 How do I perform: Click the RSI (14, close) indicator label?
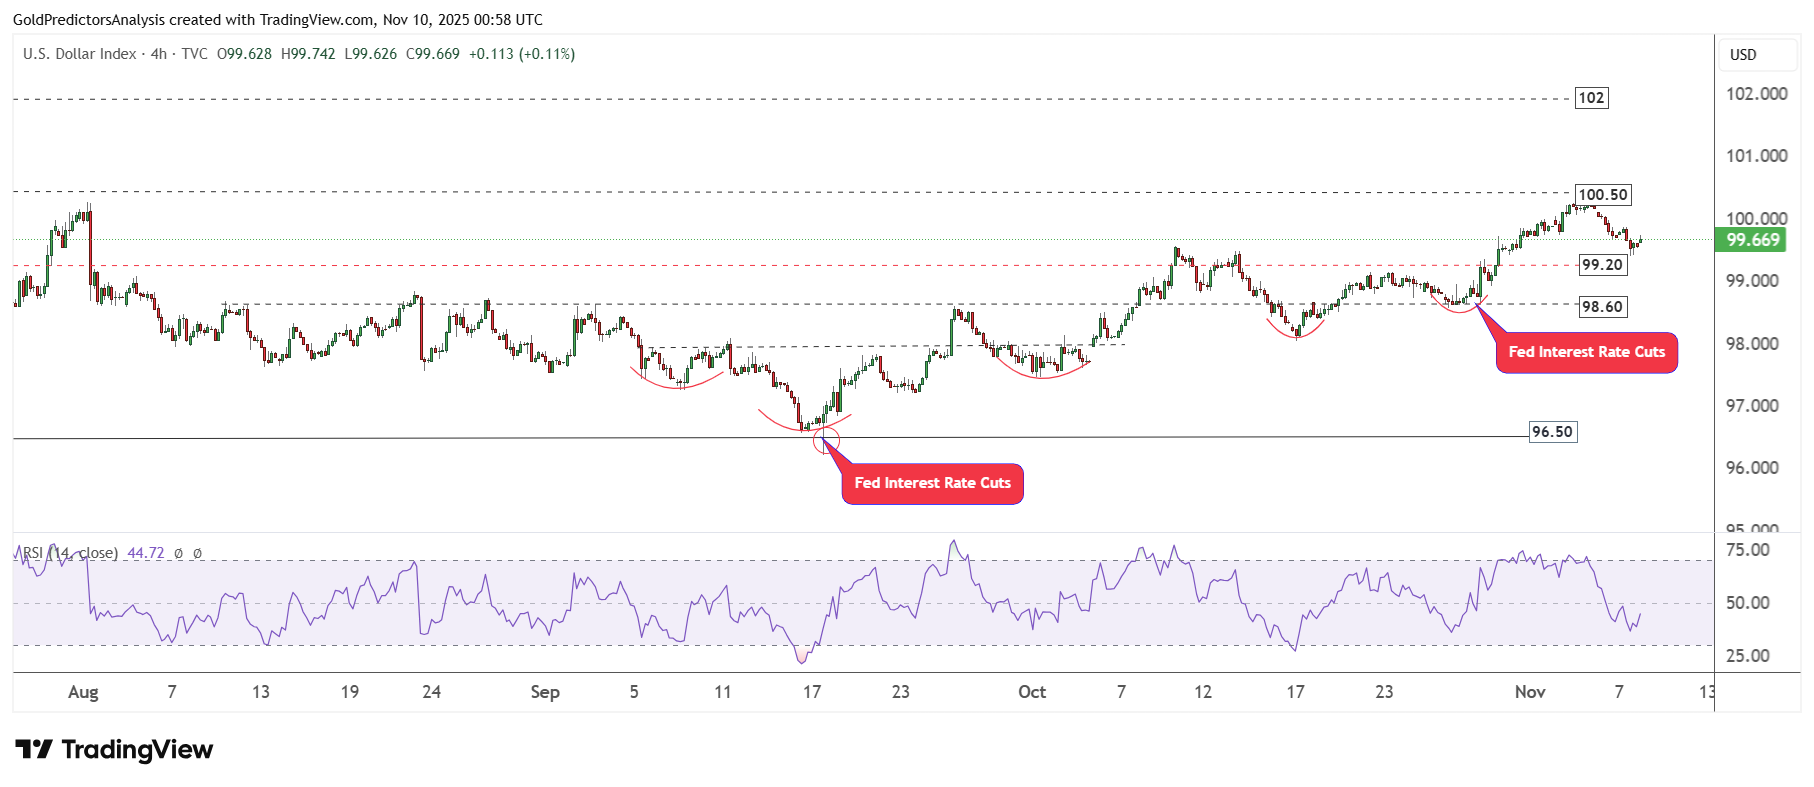pyautogui.click(x=70, y=553)
